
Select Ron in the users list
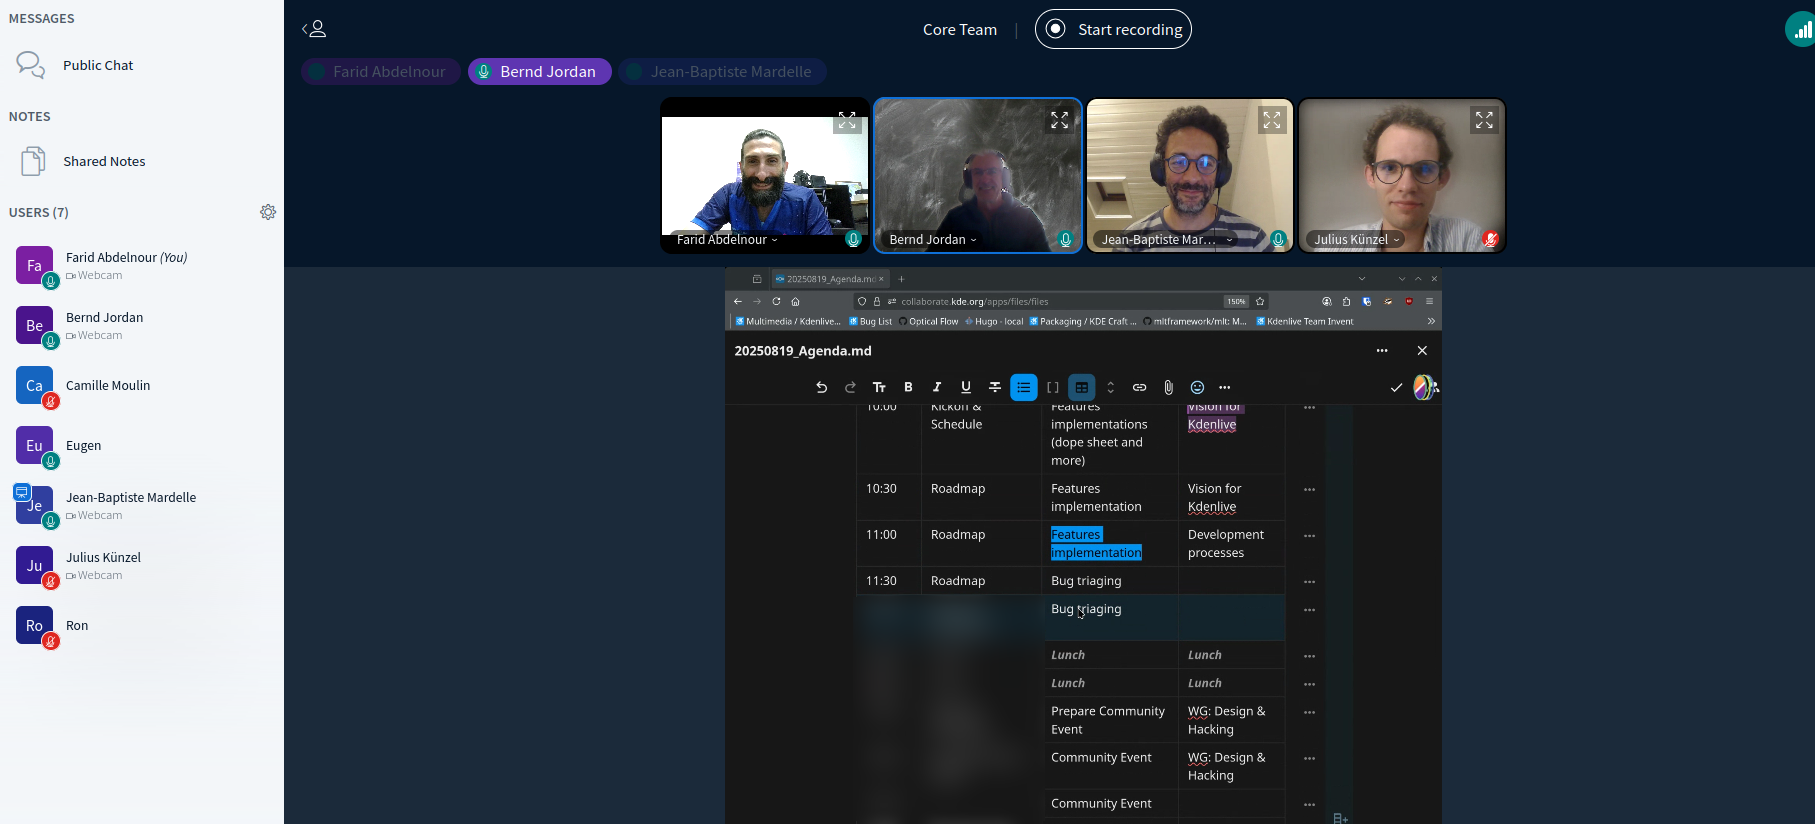[77, 626]
